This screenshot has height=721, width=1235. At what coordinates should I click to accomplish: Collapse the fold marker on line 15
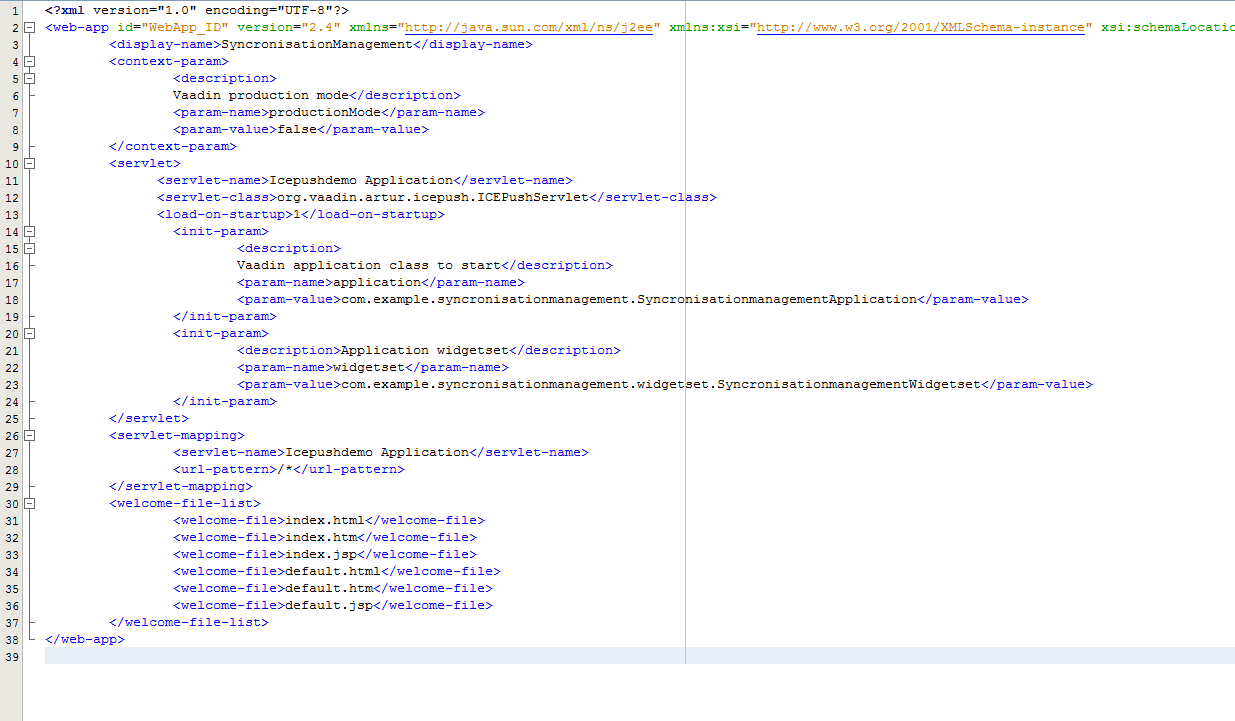coord(30,248)
